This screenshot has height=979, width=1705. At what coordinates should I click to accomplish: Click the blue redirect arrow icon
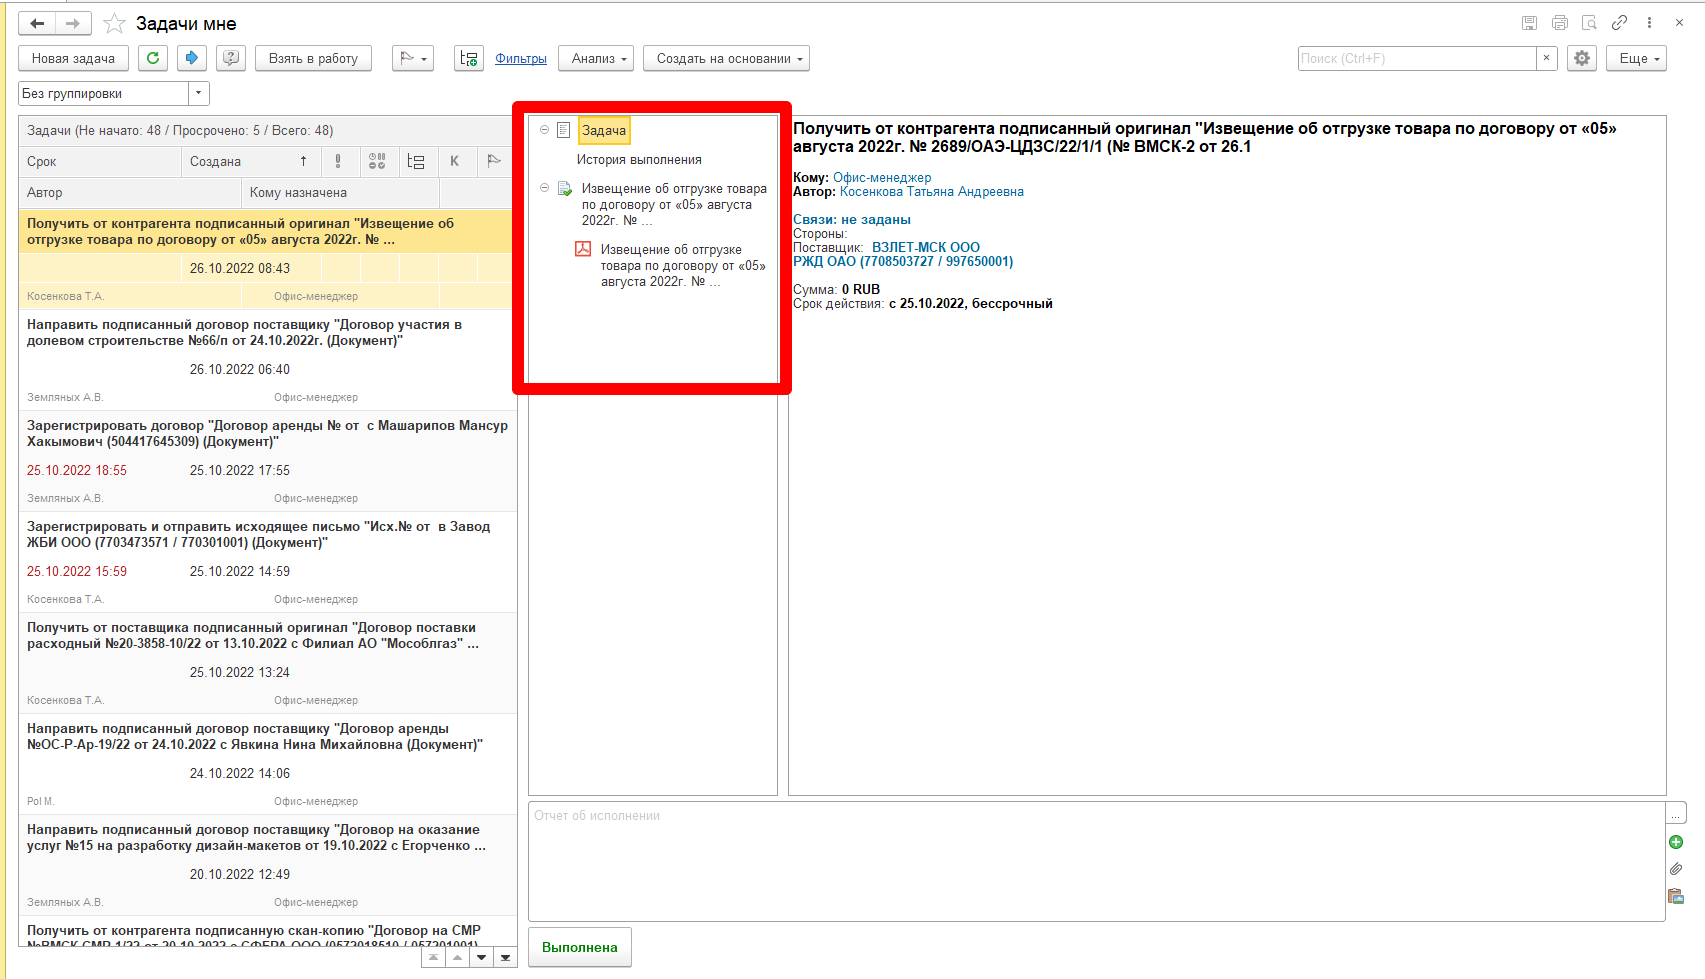tap(192, 58)
